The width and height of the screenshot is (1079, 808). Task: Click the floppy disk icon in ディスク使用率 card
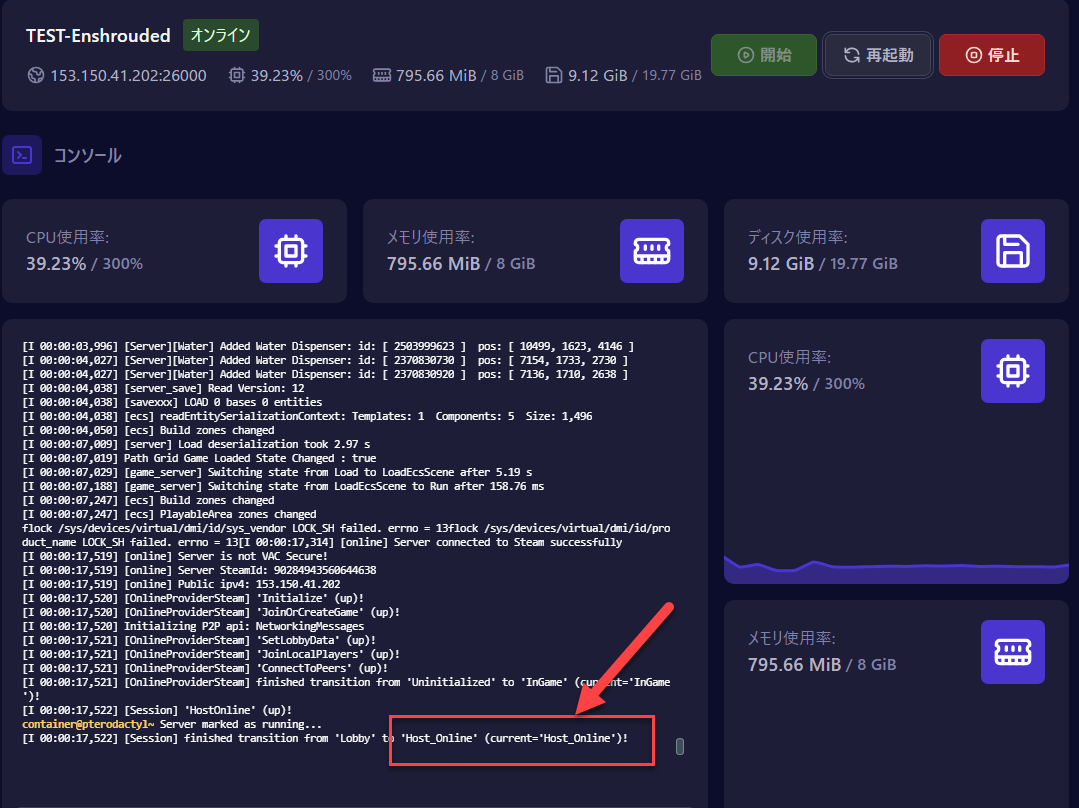[1012, 250]
